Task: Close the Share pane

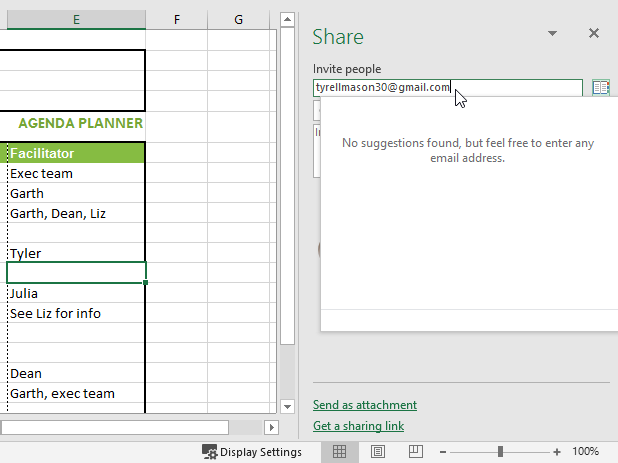Action: coord(594,33)
